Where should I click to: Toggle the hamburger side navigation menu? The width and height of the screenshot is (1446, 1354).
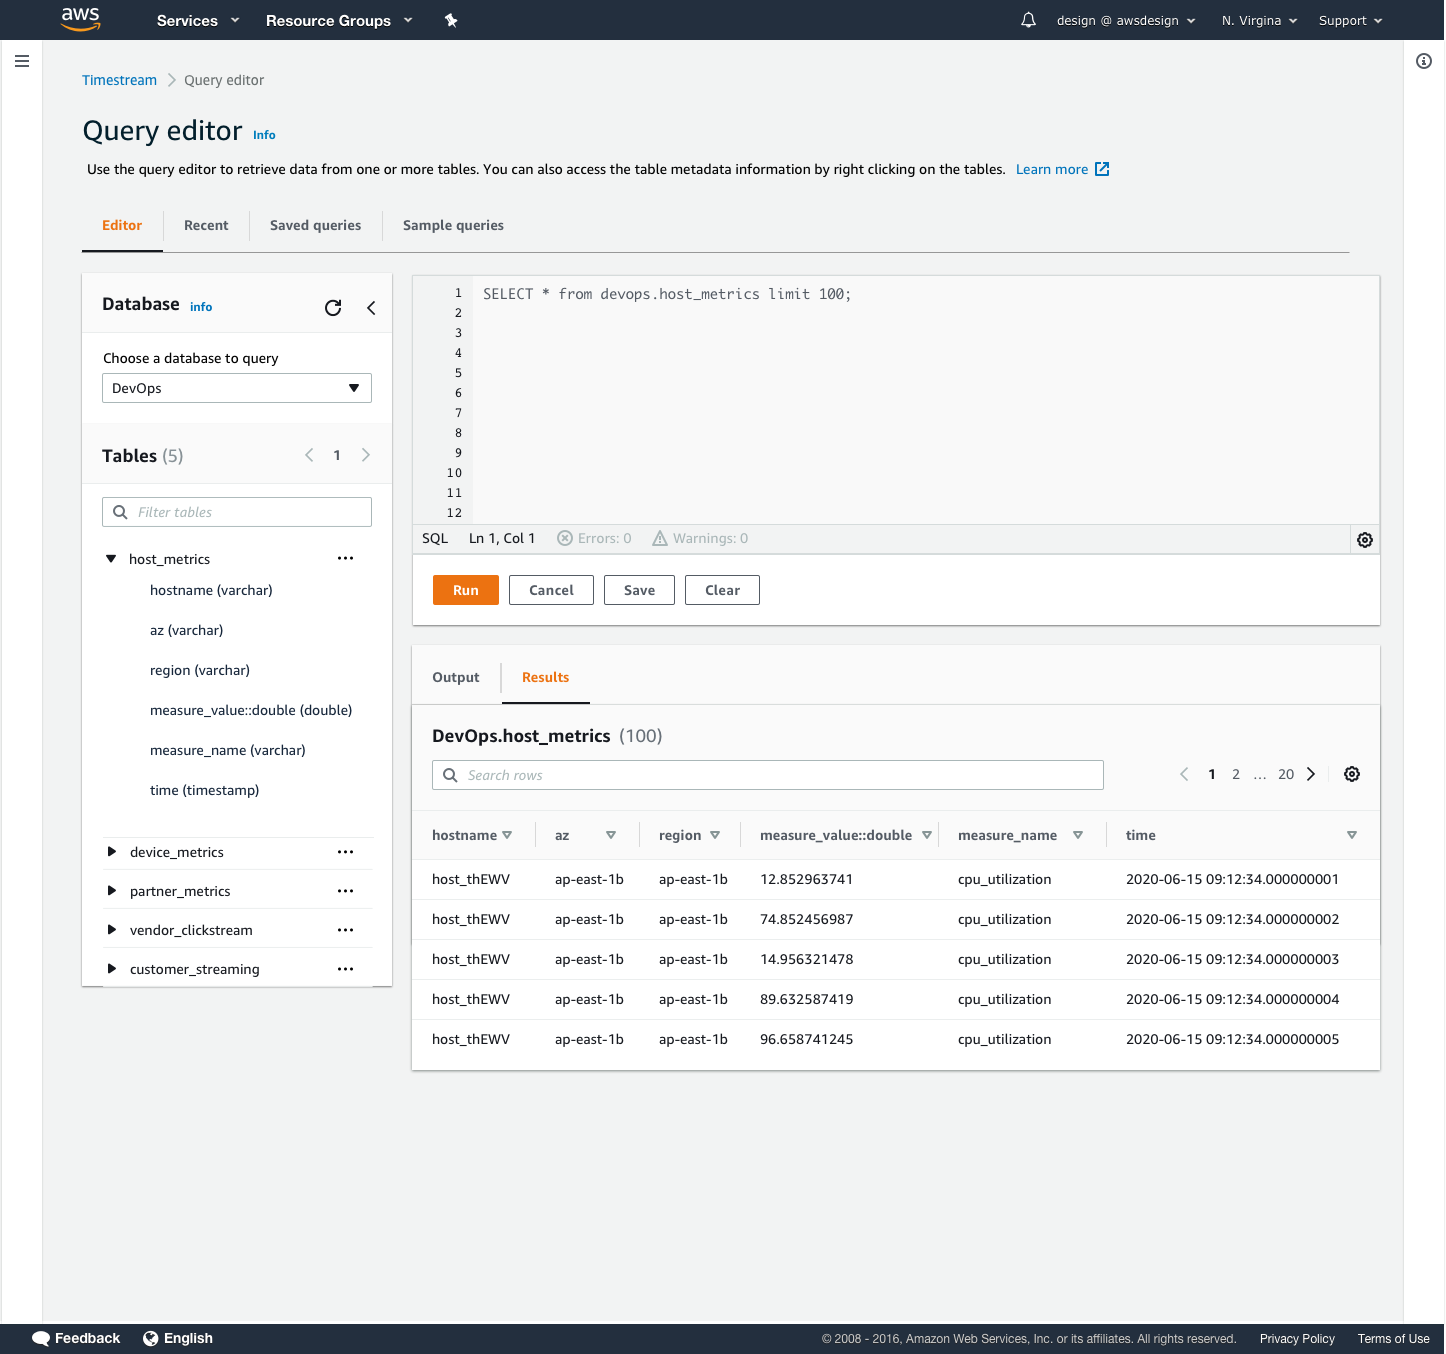tap(22, 61)
